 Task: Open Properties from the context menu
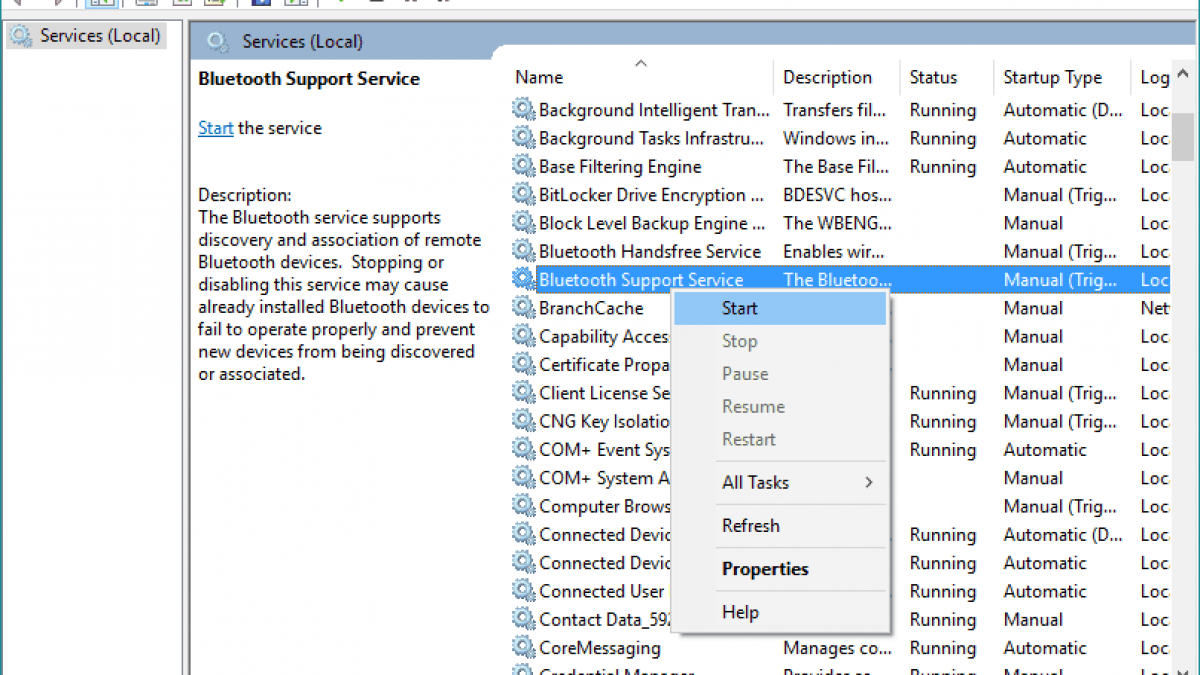780,569
